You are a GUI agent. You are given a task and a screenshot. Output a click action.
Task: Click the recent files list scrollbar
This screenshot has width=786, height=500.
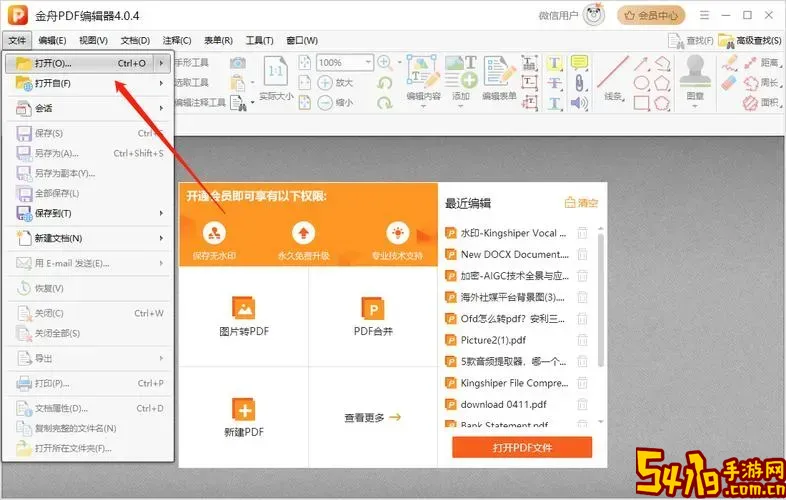click(x=601, y=300)
